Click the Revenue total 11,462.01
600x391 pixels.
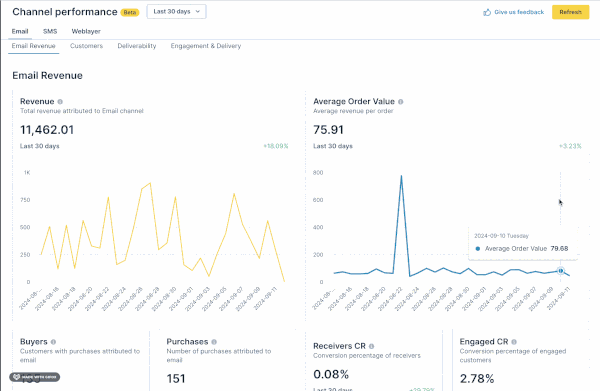coord(47,130)
